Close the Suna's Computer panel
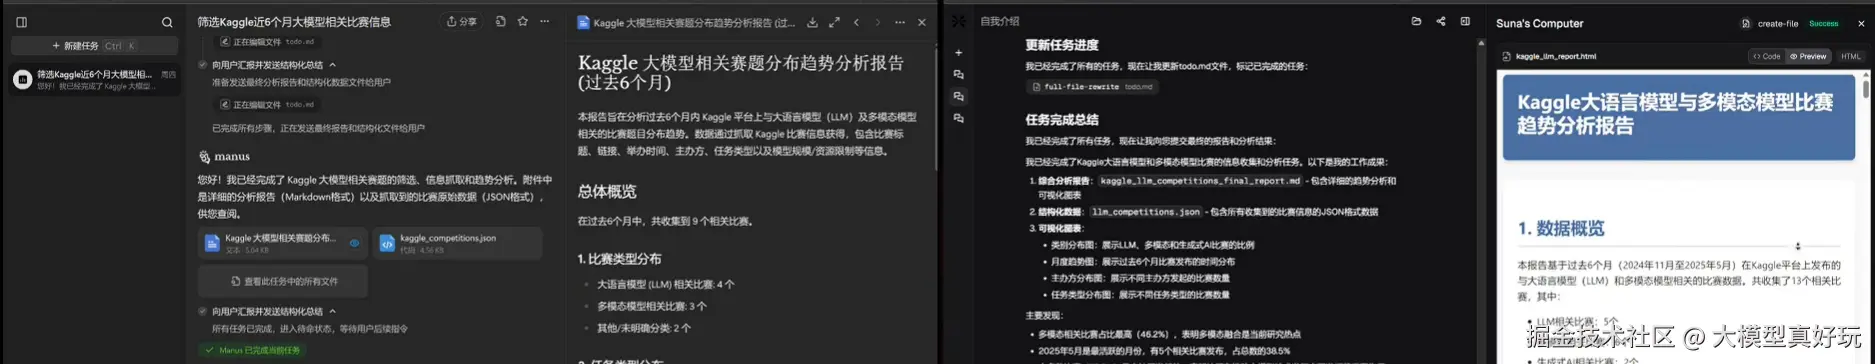This screenshot has height=364, width=1875. (x=1861, y=23)
